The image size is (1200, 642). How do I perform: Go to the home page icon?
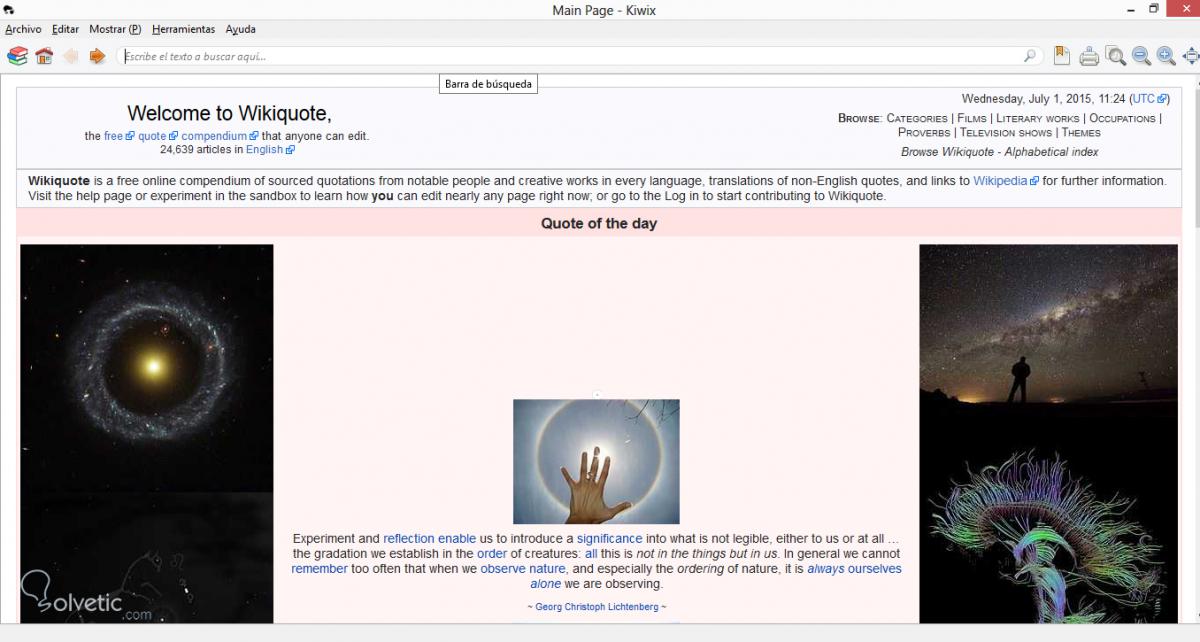[x=44, y=56]
